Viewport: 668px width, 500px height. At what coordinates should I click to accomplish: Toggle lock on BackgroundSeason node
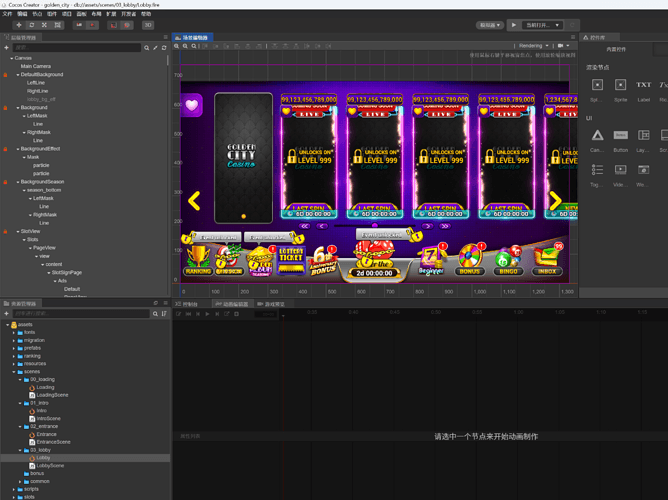[6, 182]
